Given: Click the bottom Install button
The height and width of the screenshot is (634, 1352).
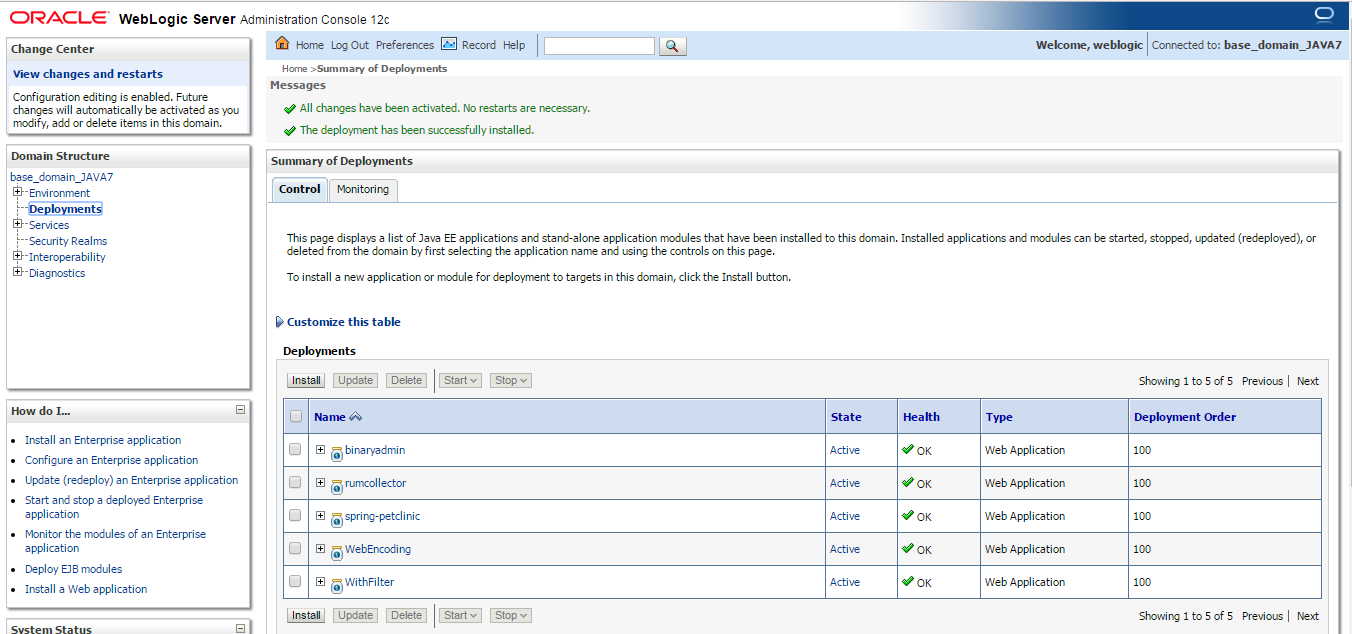Looking at the screenshot, I should (x=306, y=615).
